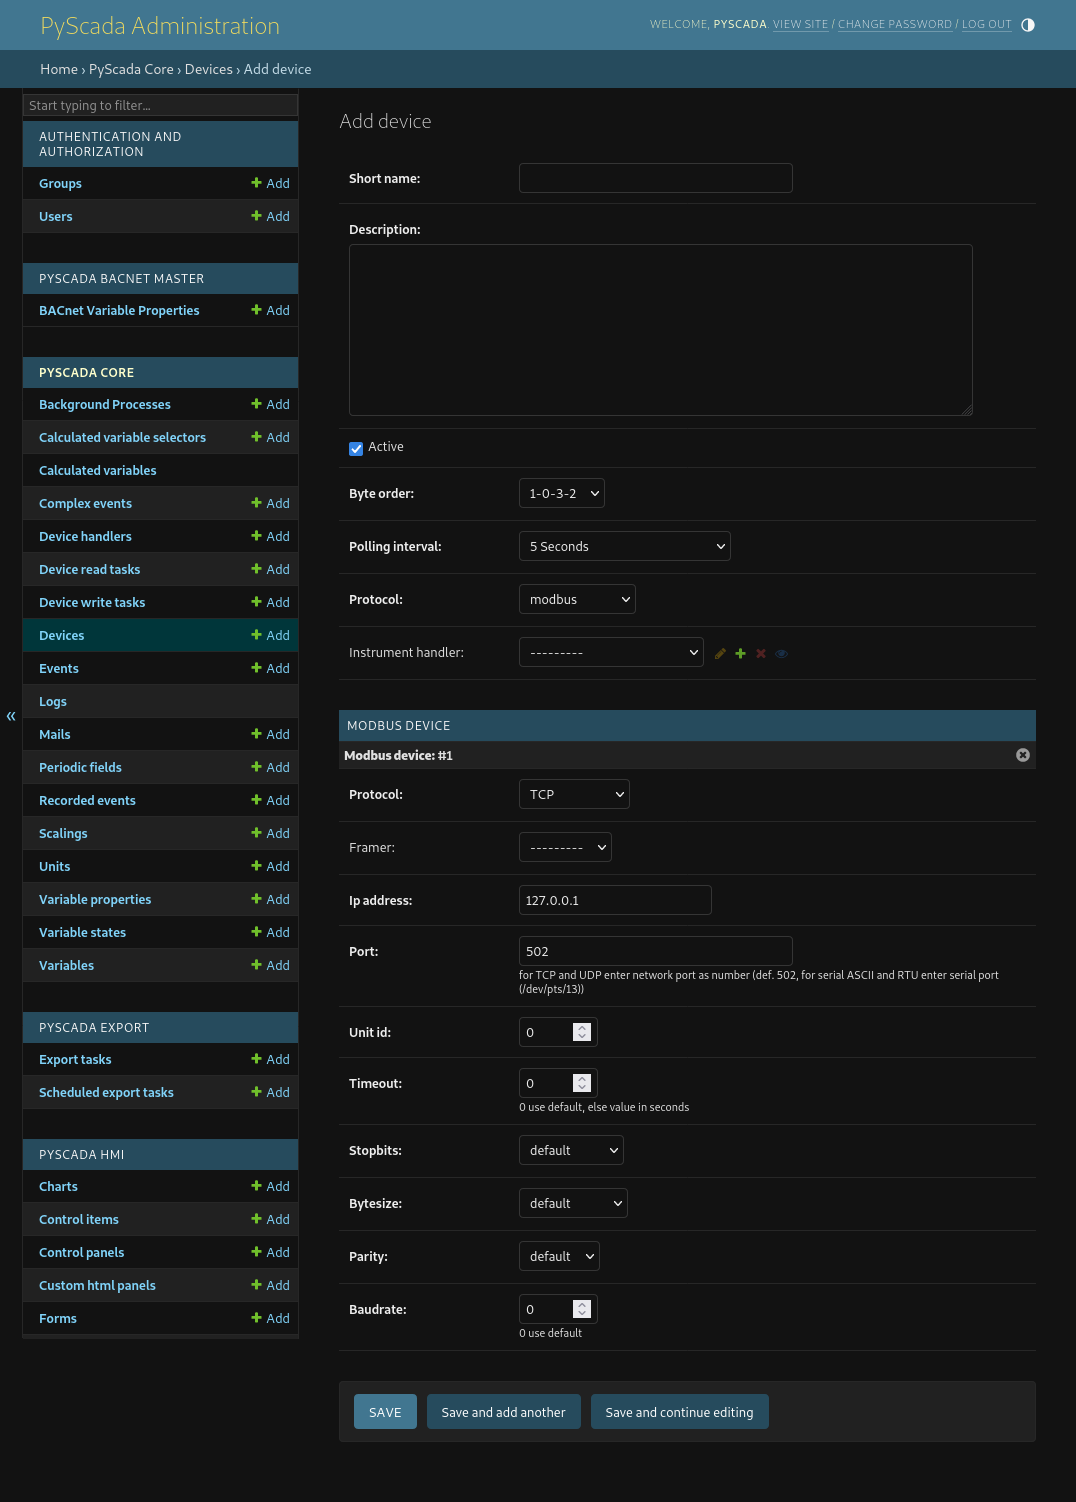1076x1502 pixels.
Task: Open Scheduled export tasks in the sidebar
Action: tap(106, 1093)
